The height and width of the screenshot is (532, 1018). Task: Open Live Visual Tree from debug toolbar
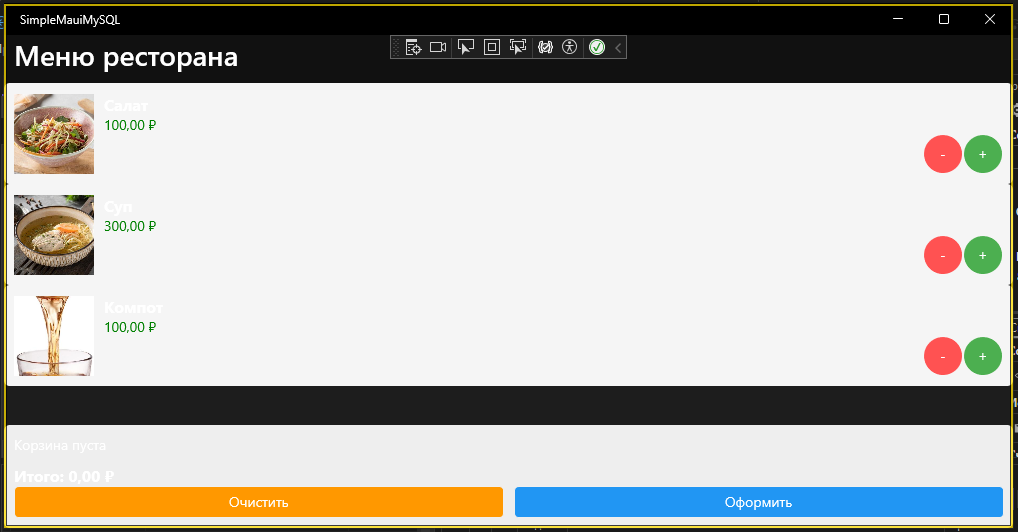coord(412,47)
